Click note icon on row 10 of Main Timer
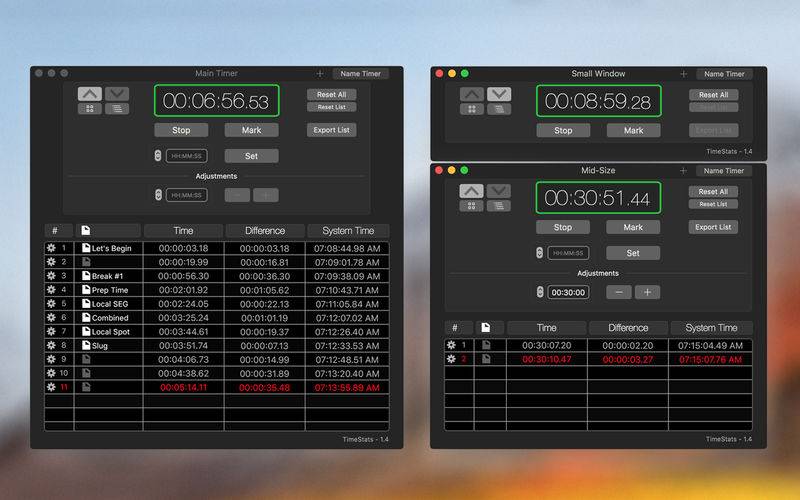The height and width of the screenshot is (500, 800). [x=86, y=373]
